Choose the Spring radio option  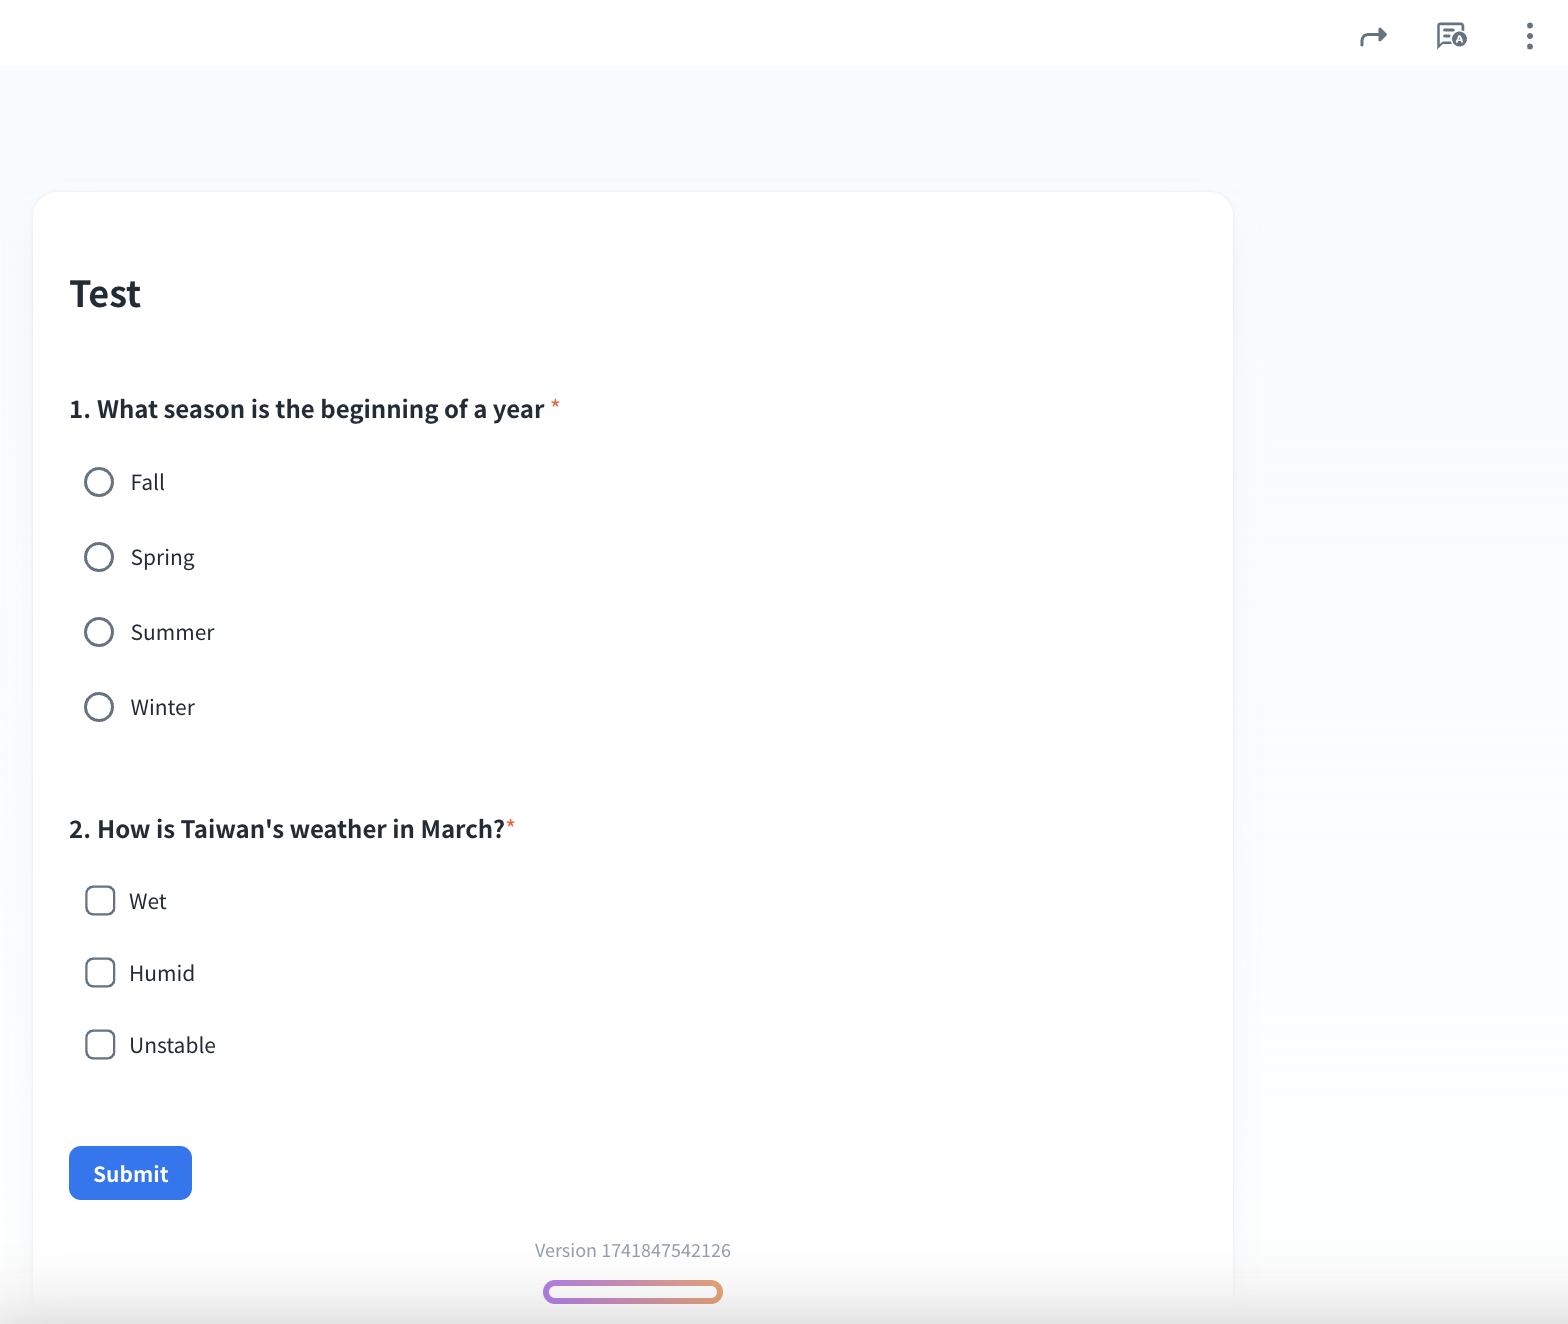click(x=99, y=557)
